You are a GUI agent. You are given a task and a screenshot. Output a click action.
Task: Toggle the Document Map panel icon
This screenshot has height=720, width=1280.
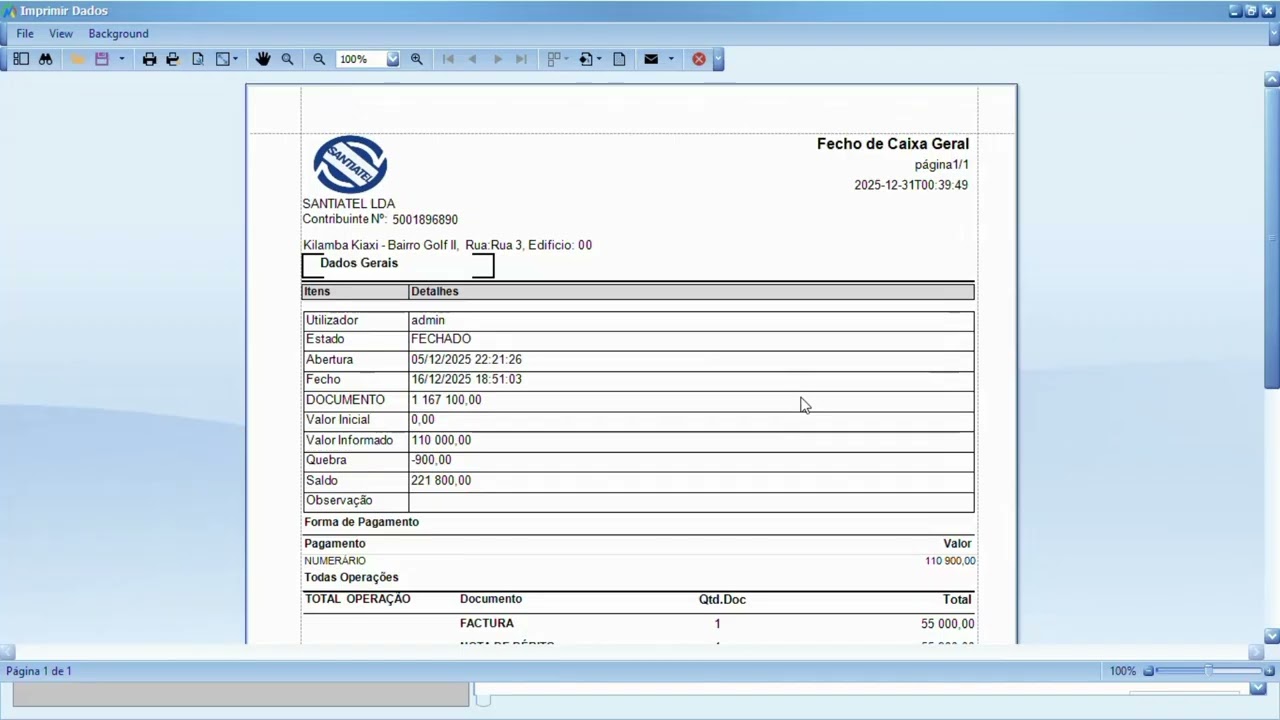21,59
